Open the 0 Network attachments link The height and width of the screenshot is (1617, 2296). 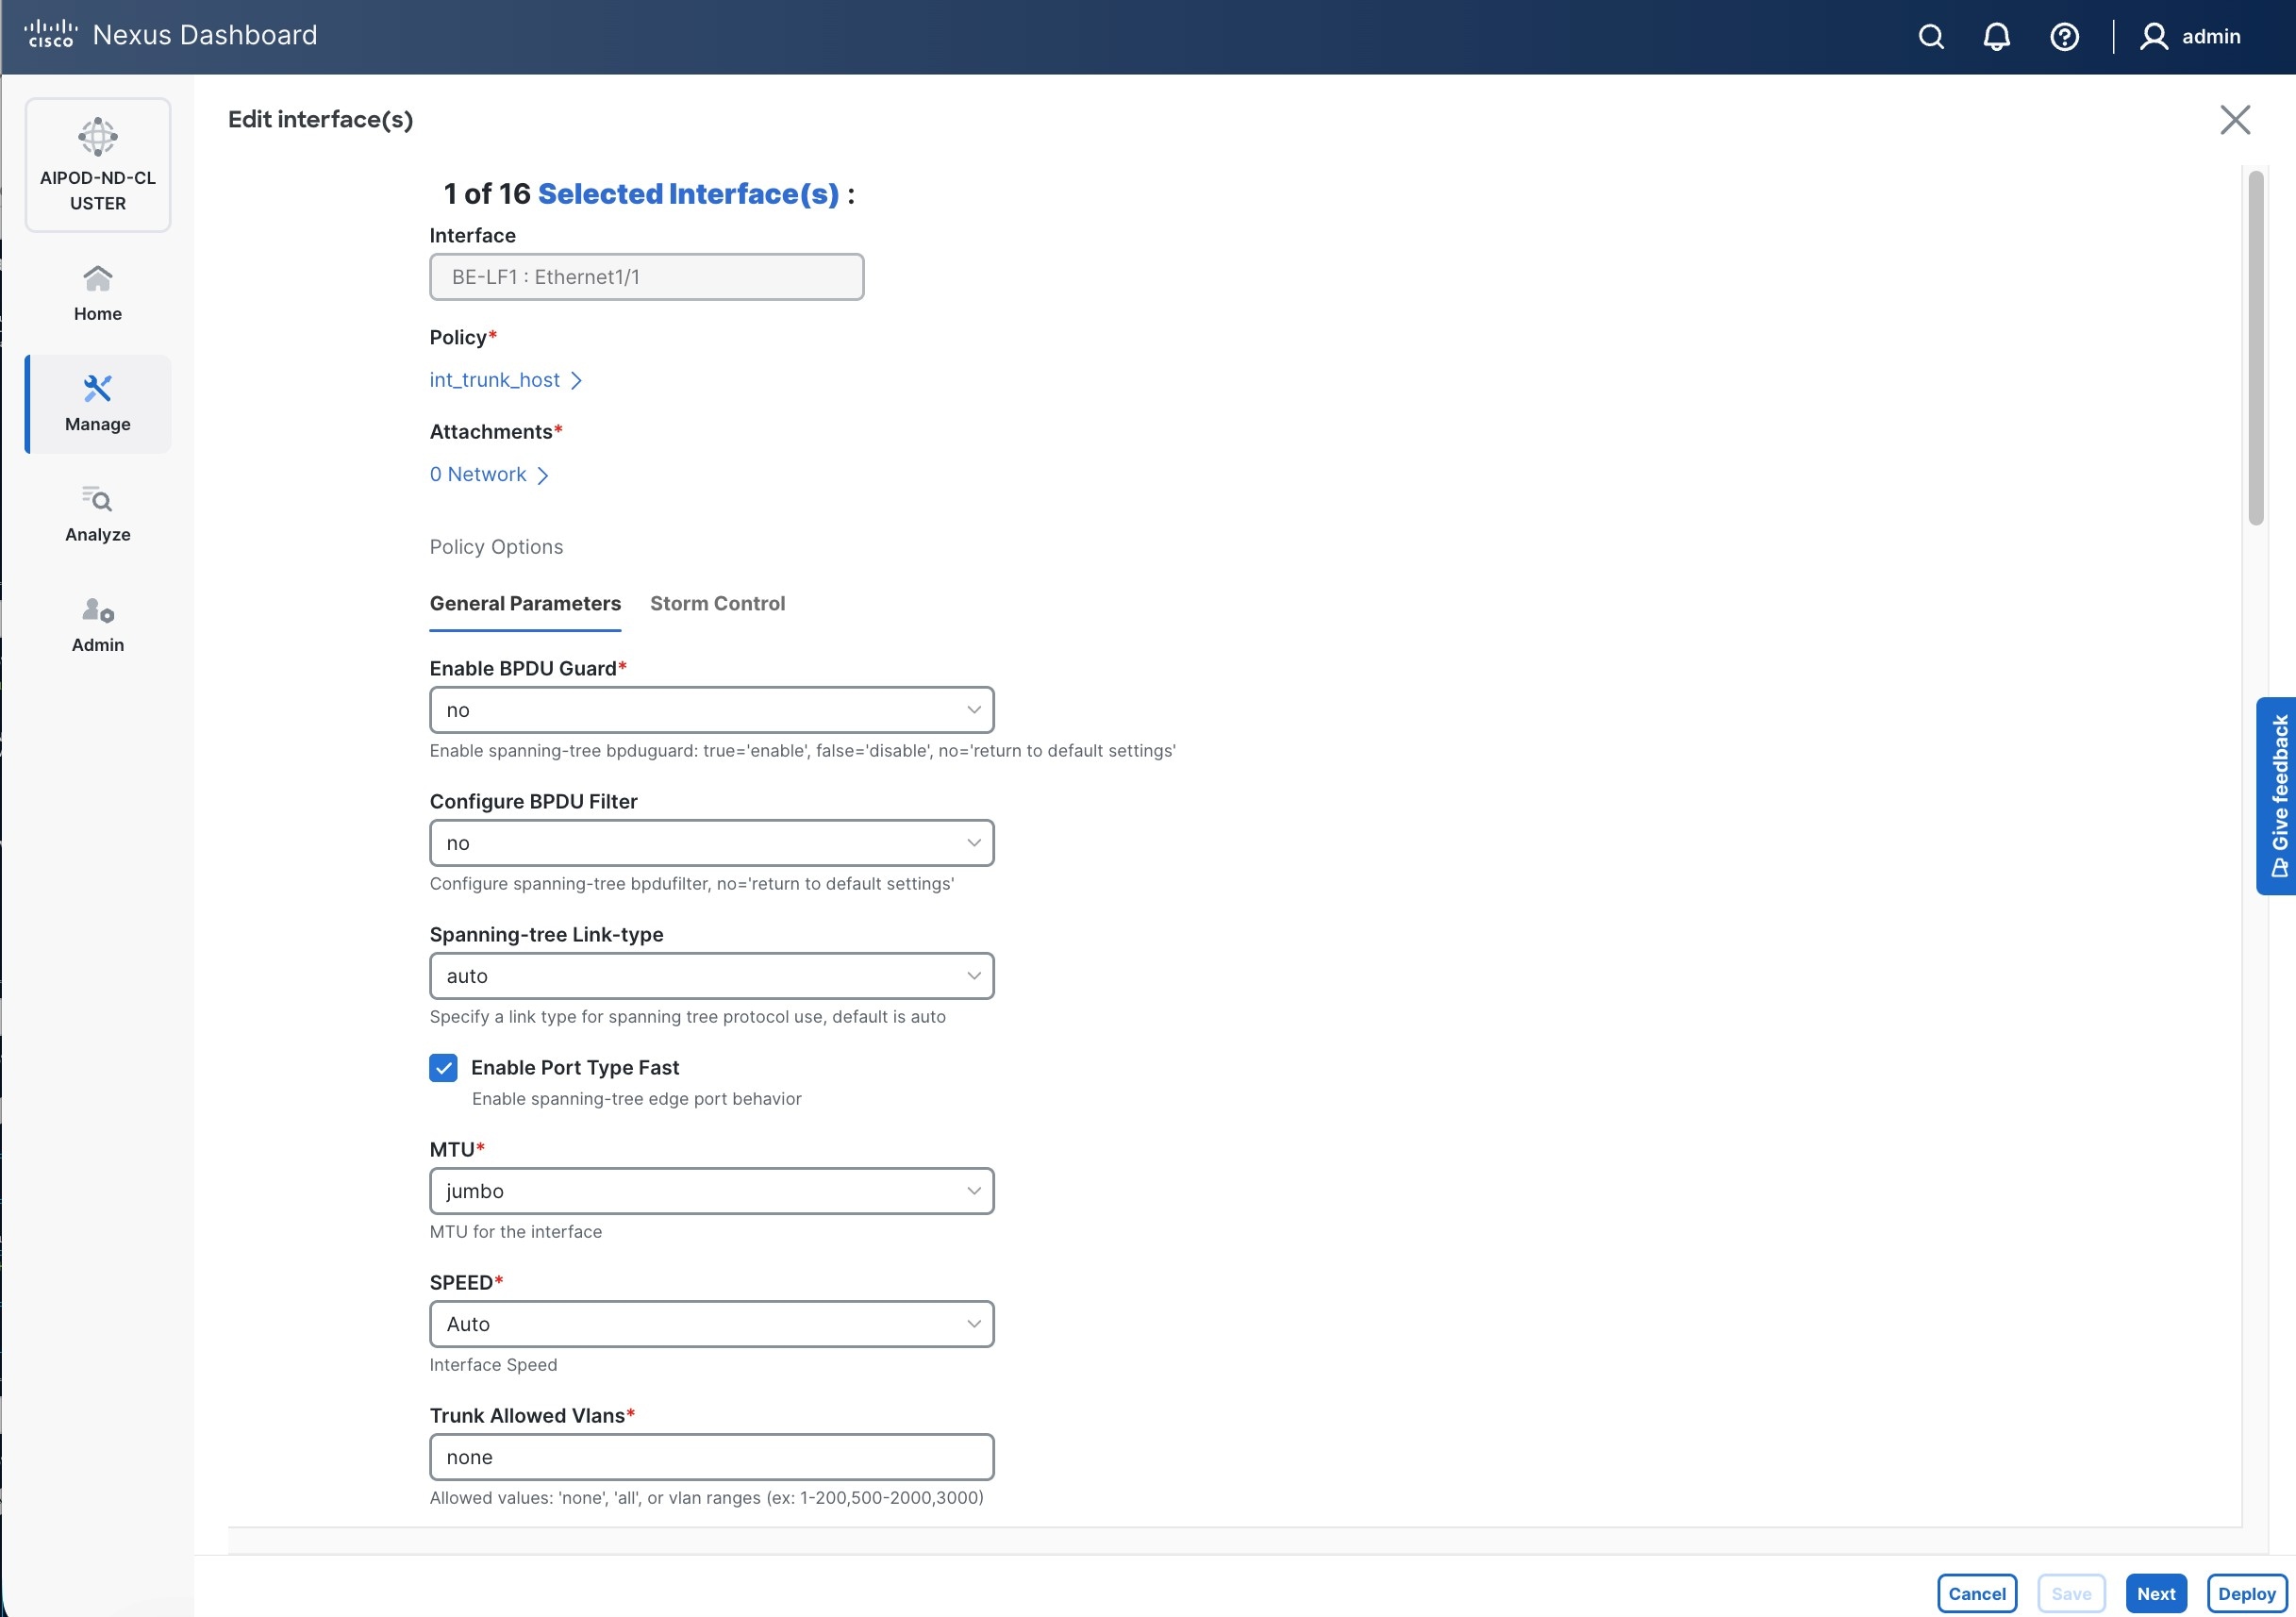478,474
